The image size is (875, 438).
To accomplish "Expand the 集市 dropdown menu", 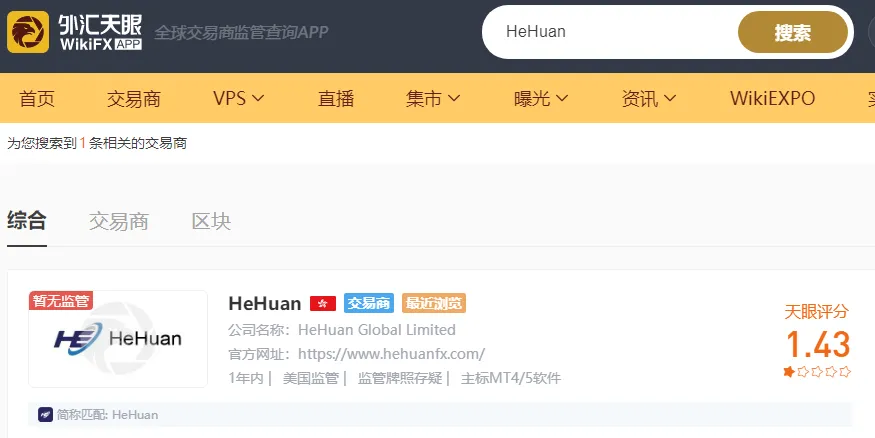I will (x=433, y=98).
